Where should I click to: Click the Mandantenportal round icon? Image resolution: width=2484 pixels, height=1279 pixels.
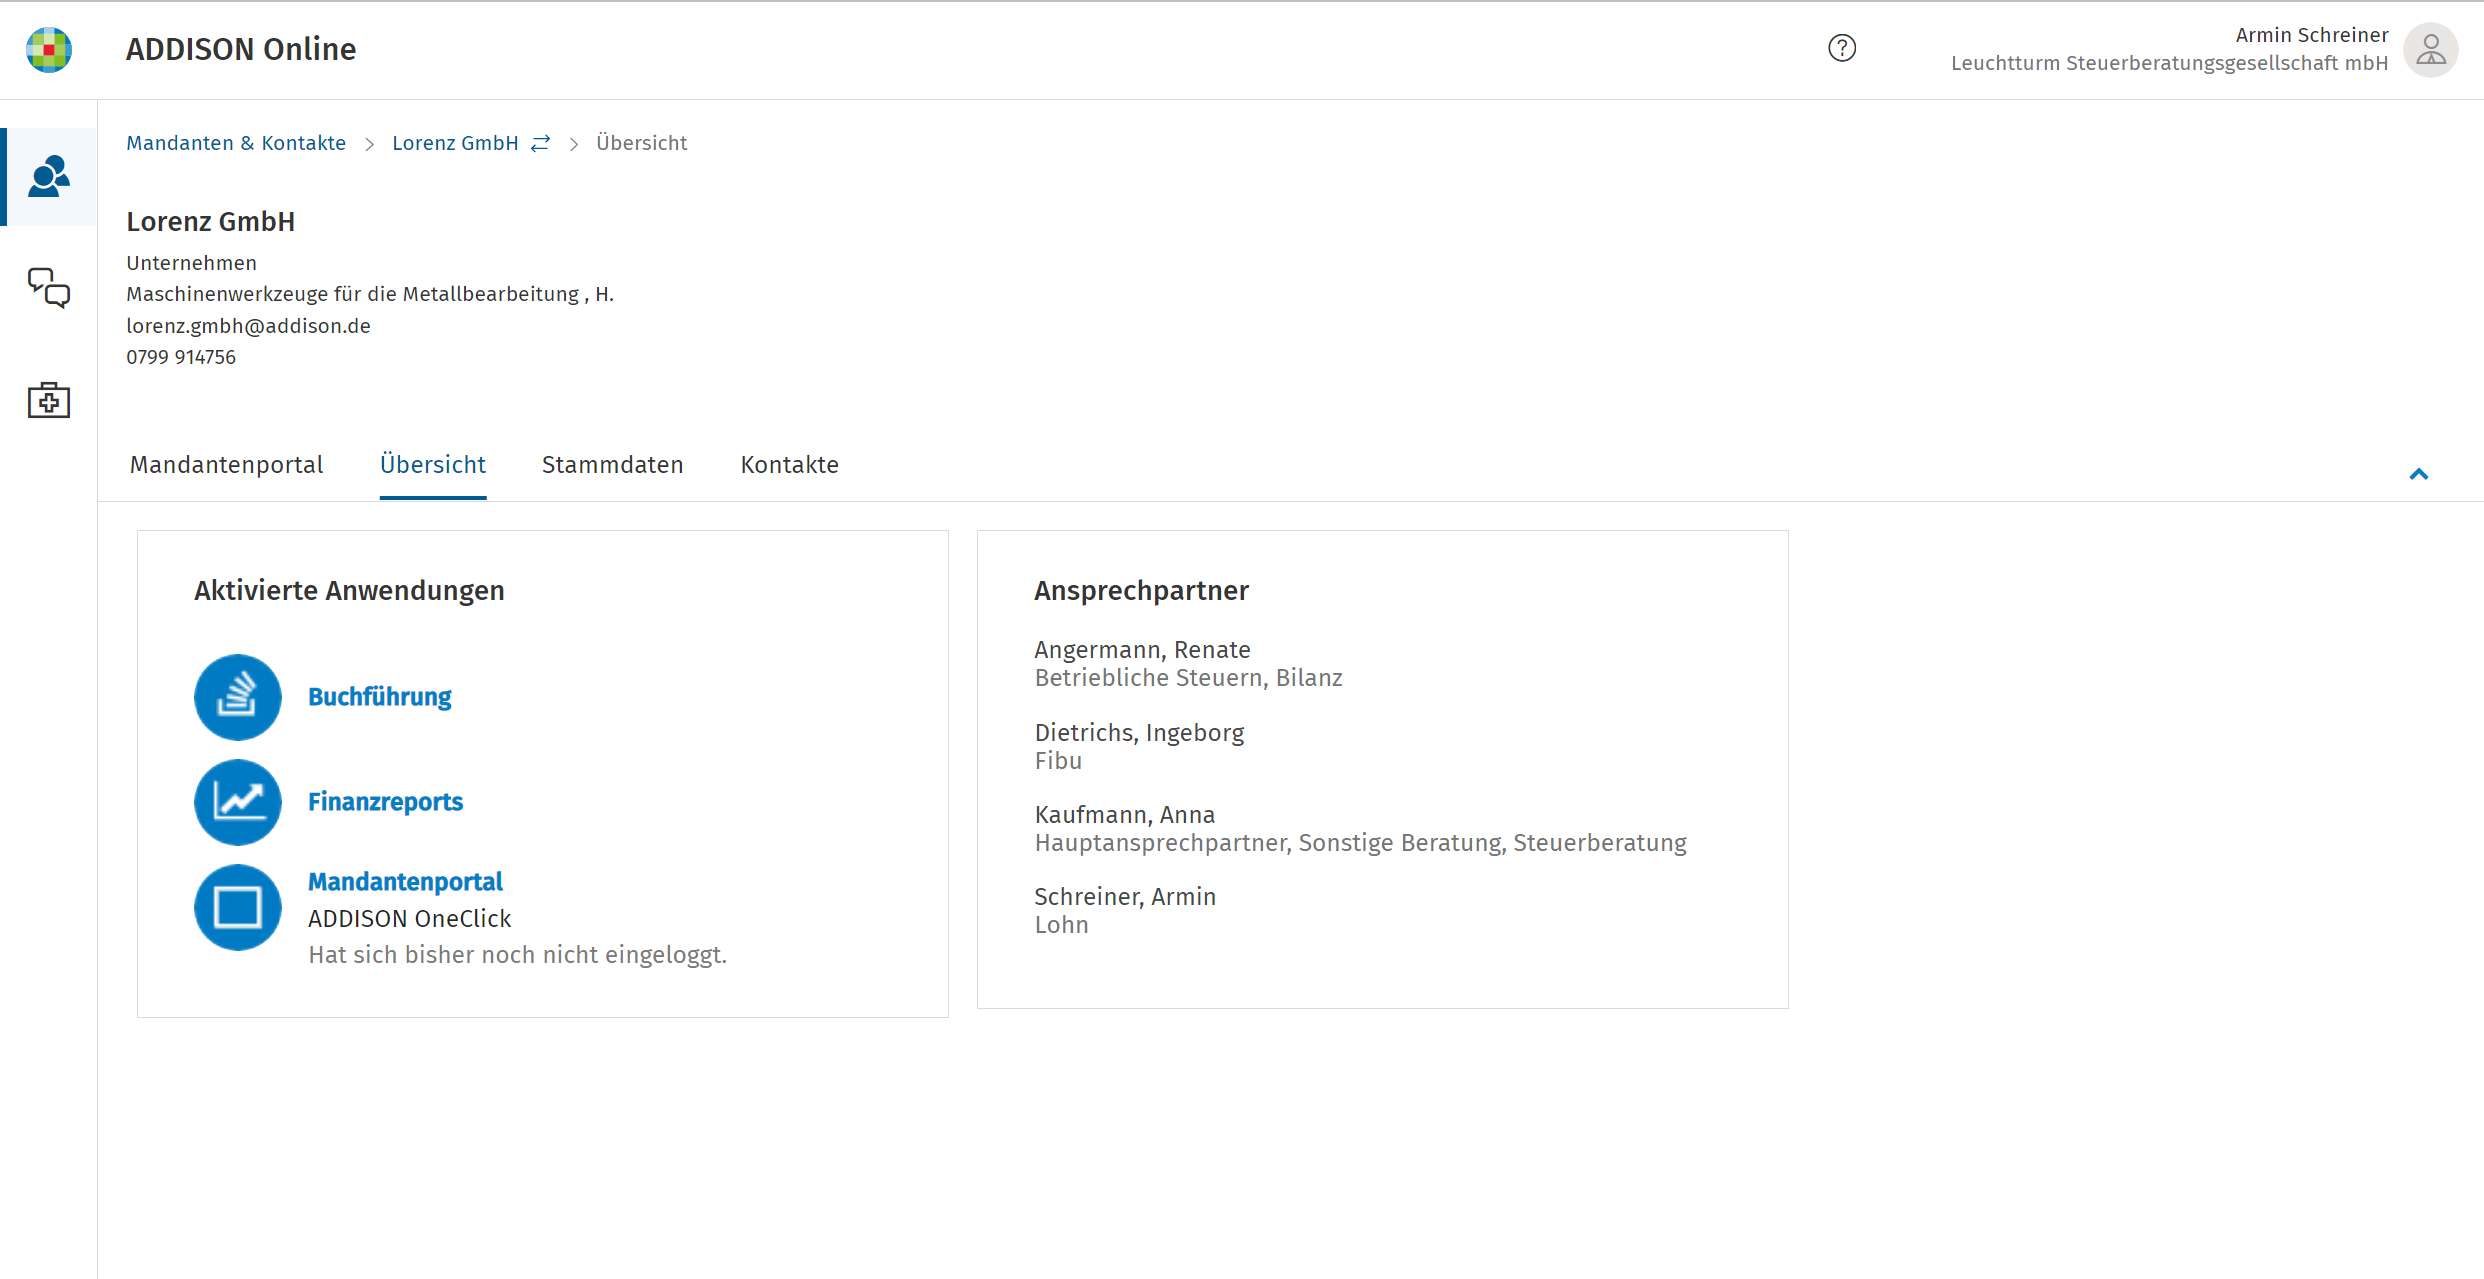pyautogui.click(x=238, y=907)
